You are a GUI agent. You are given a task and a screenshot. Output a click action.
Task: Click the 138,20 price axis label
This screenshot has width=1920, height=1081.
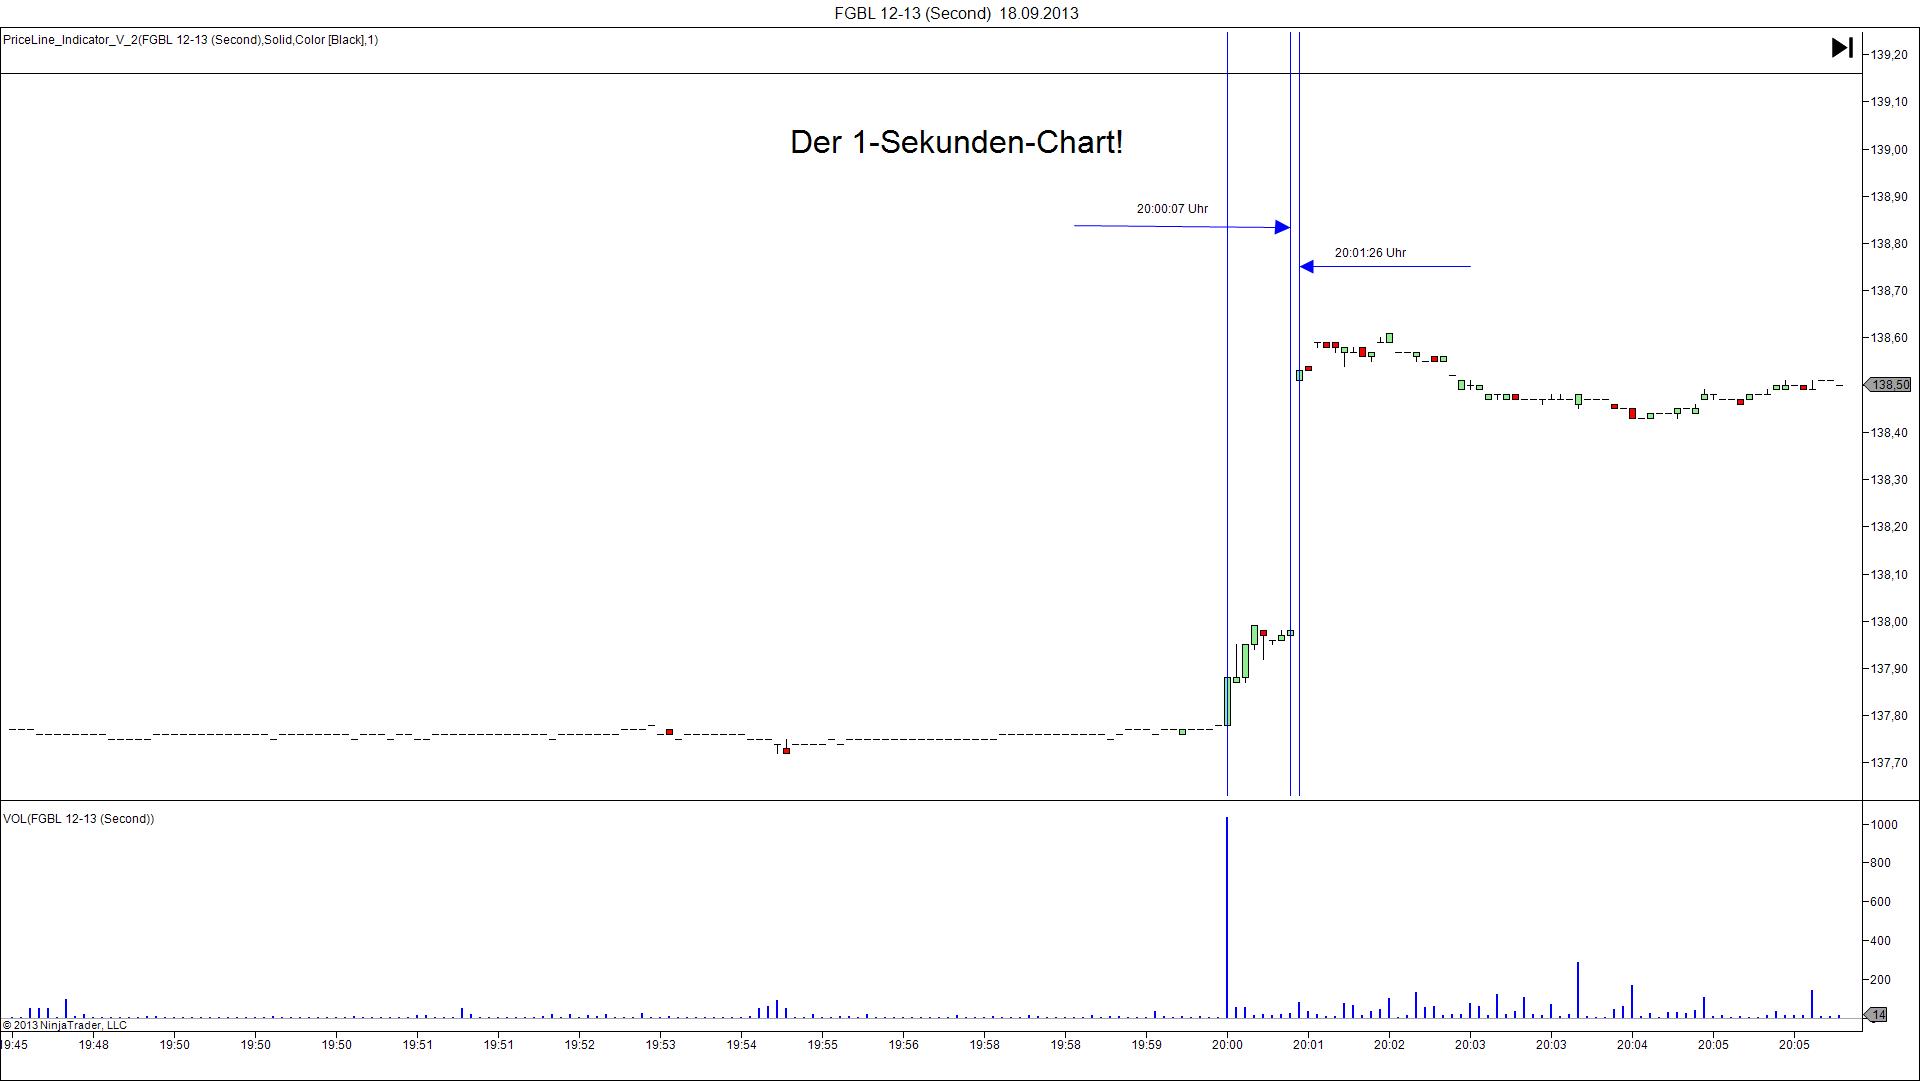[x=1889, y=527]
